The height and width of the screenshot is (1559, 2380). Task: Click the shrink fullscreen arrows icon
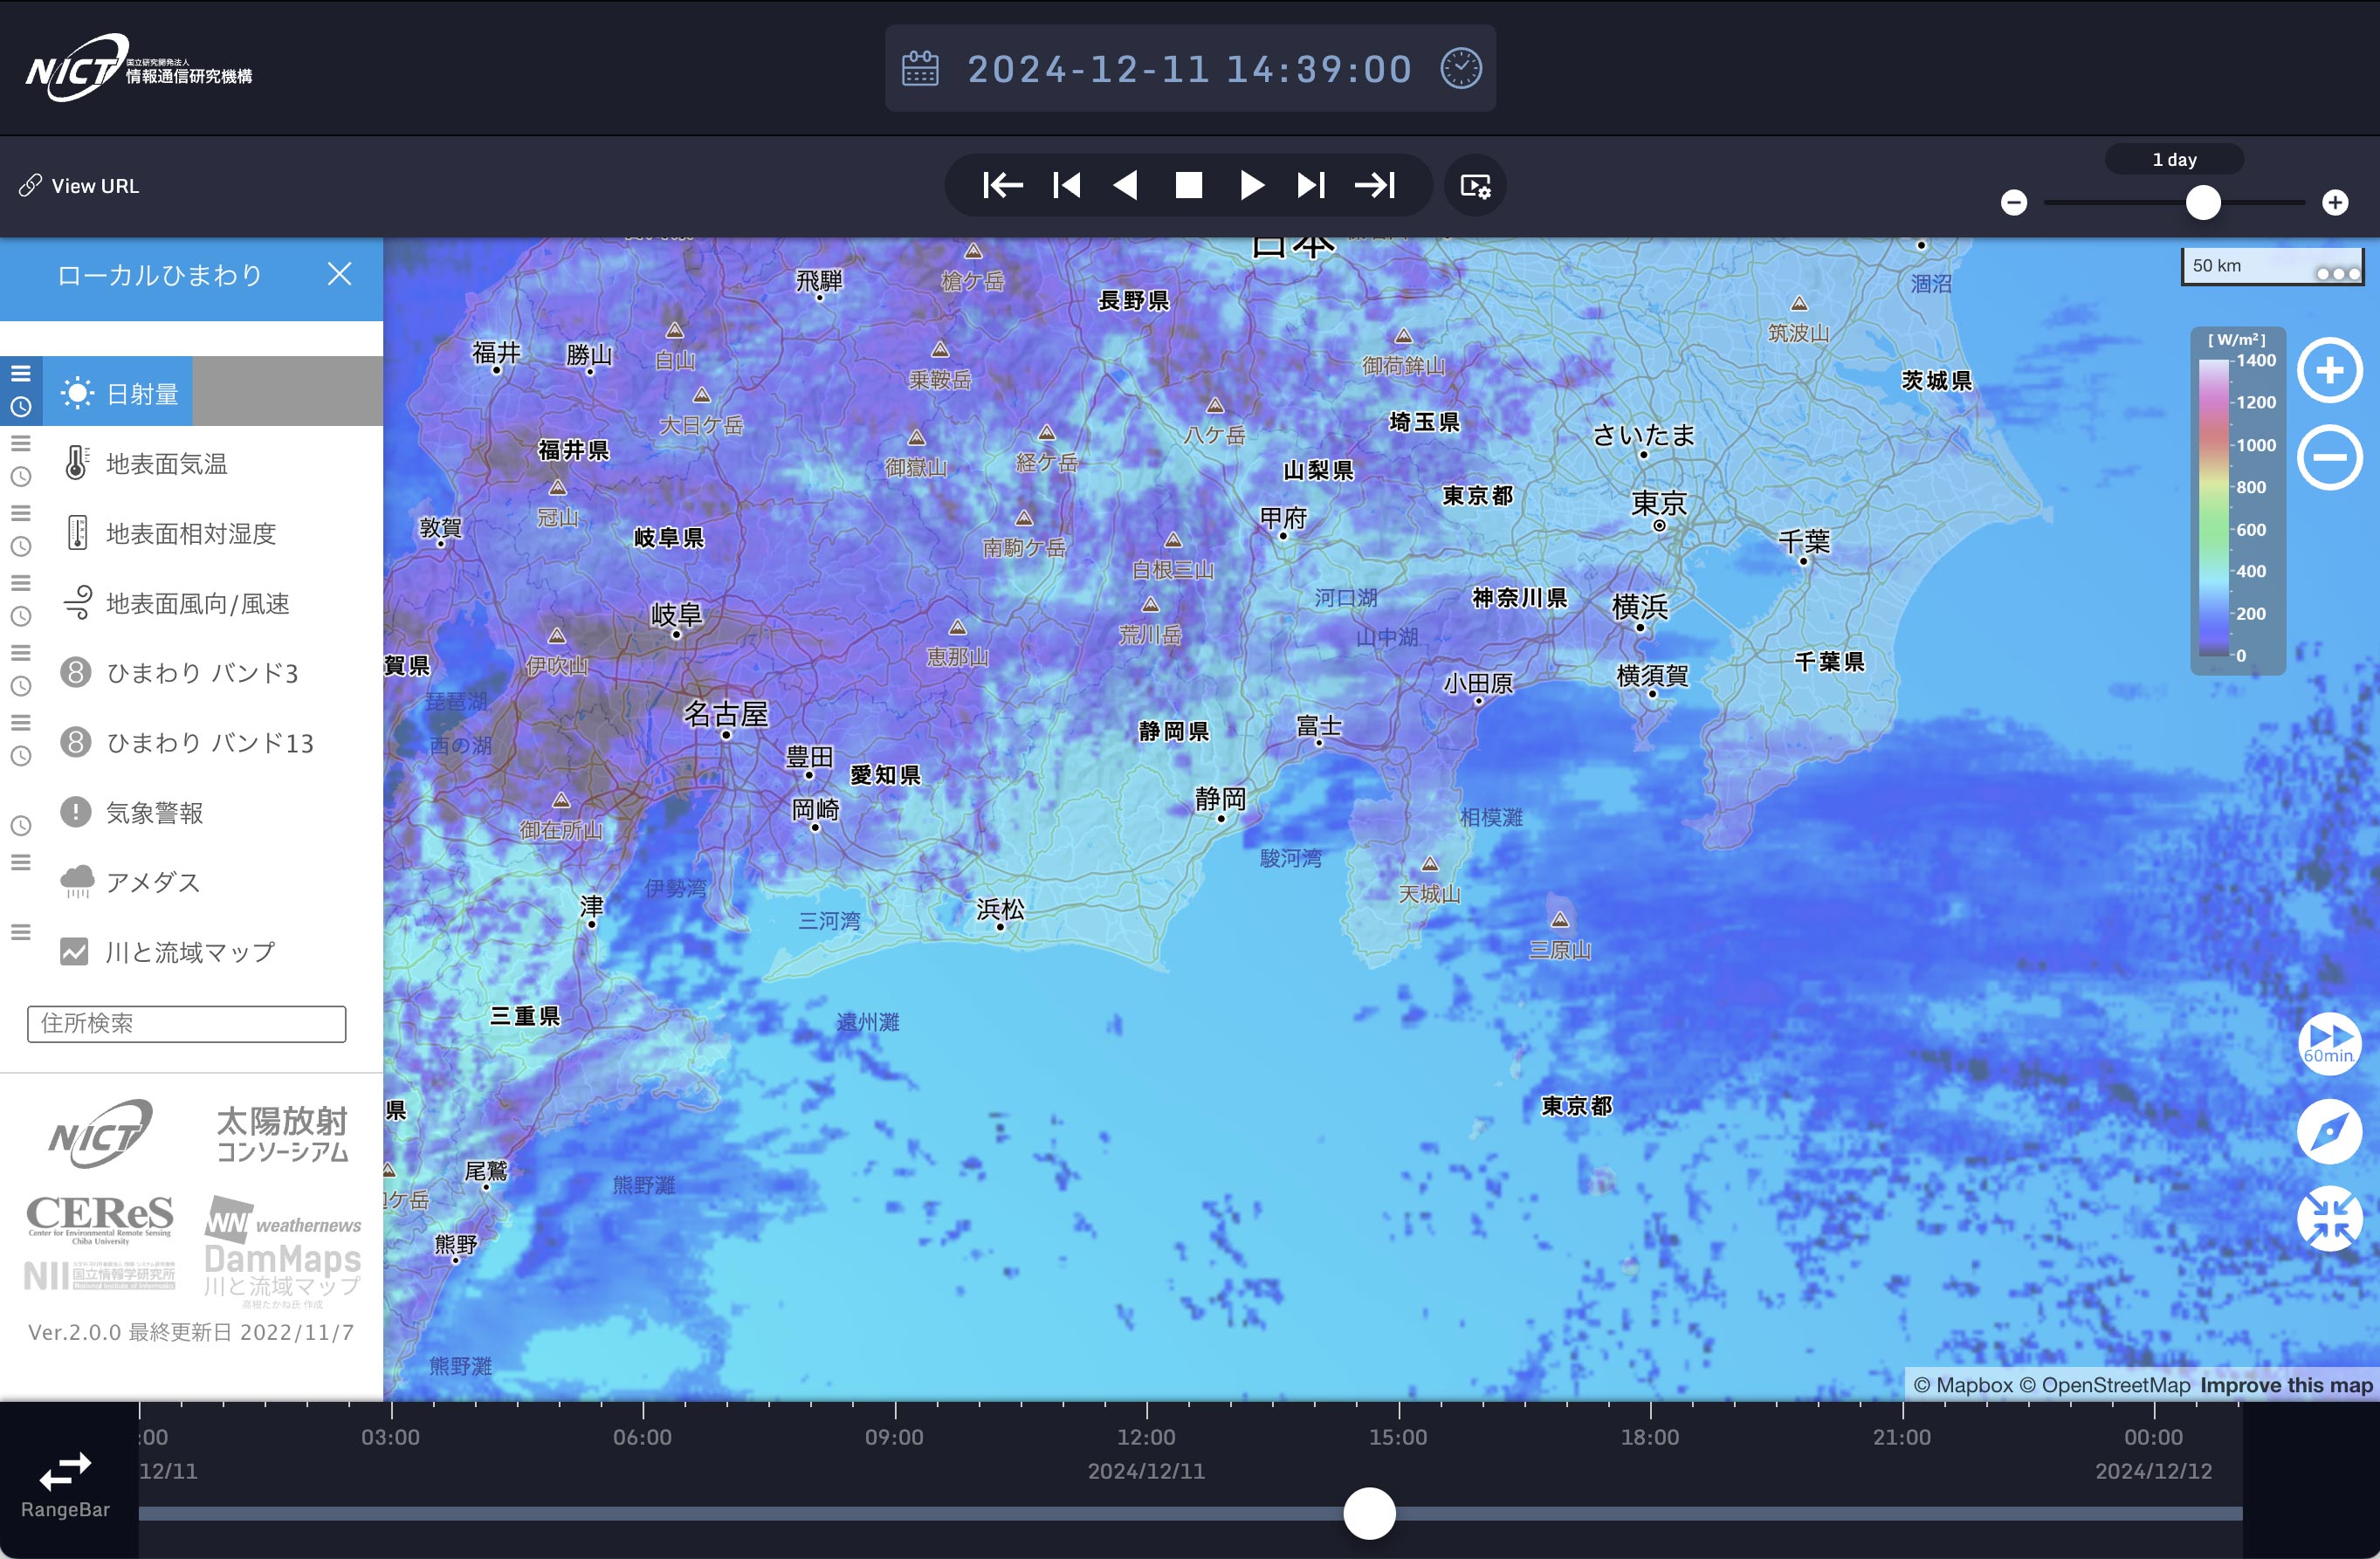click(2329, 1218)
